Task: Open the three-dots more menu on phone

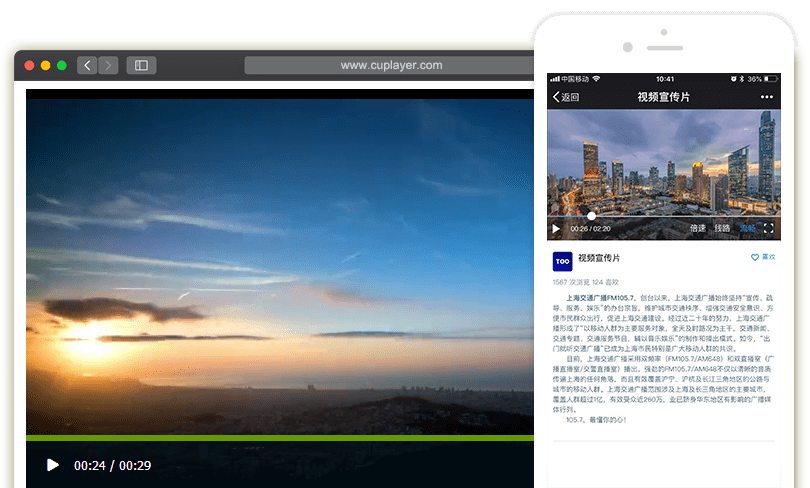Action: (767, 97)
